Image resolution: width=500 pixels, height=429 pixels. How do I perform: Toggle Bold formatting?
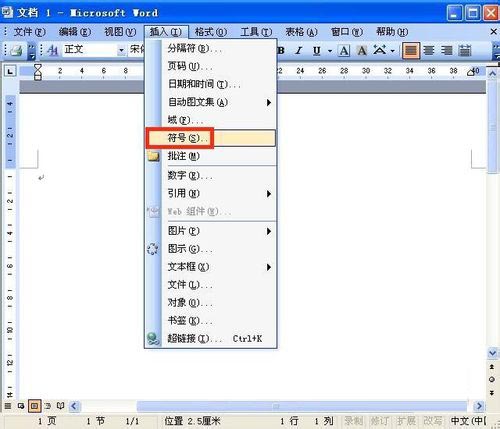coord(281,51)
